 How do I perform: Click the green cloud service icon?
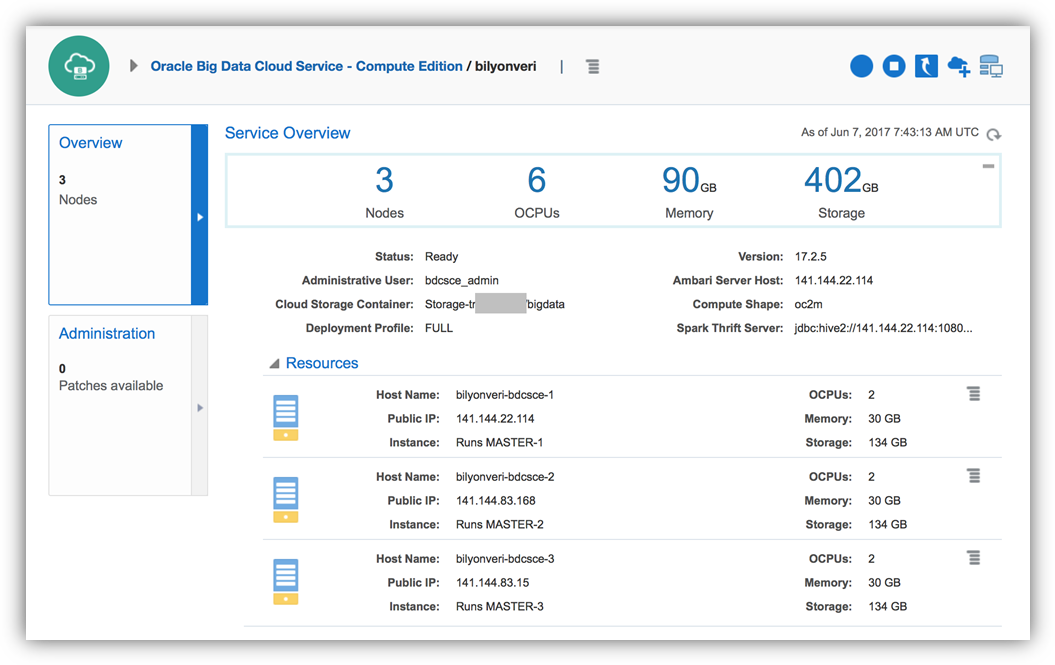(x=78, y=66)
